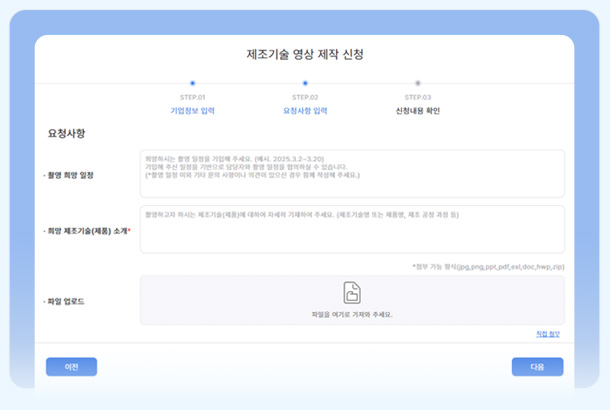This screenshot has height=410, width=610.
Task: Click the 첨부 가능 형식 note text
Action: [x=488, y=267]
